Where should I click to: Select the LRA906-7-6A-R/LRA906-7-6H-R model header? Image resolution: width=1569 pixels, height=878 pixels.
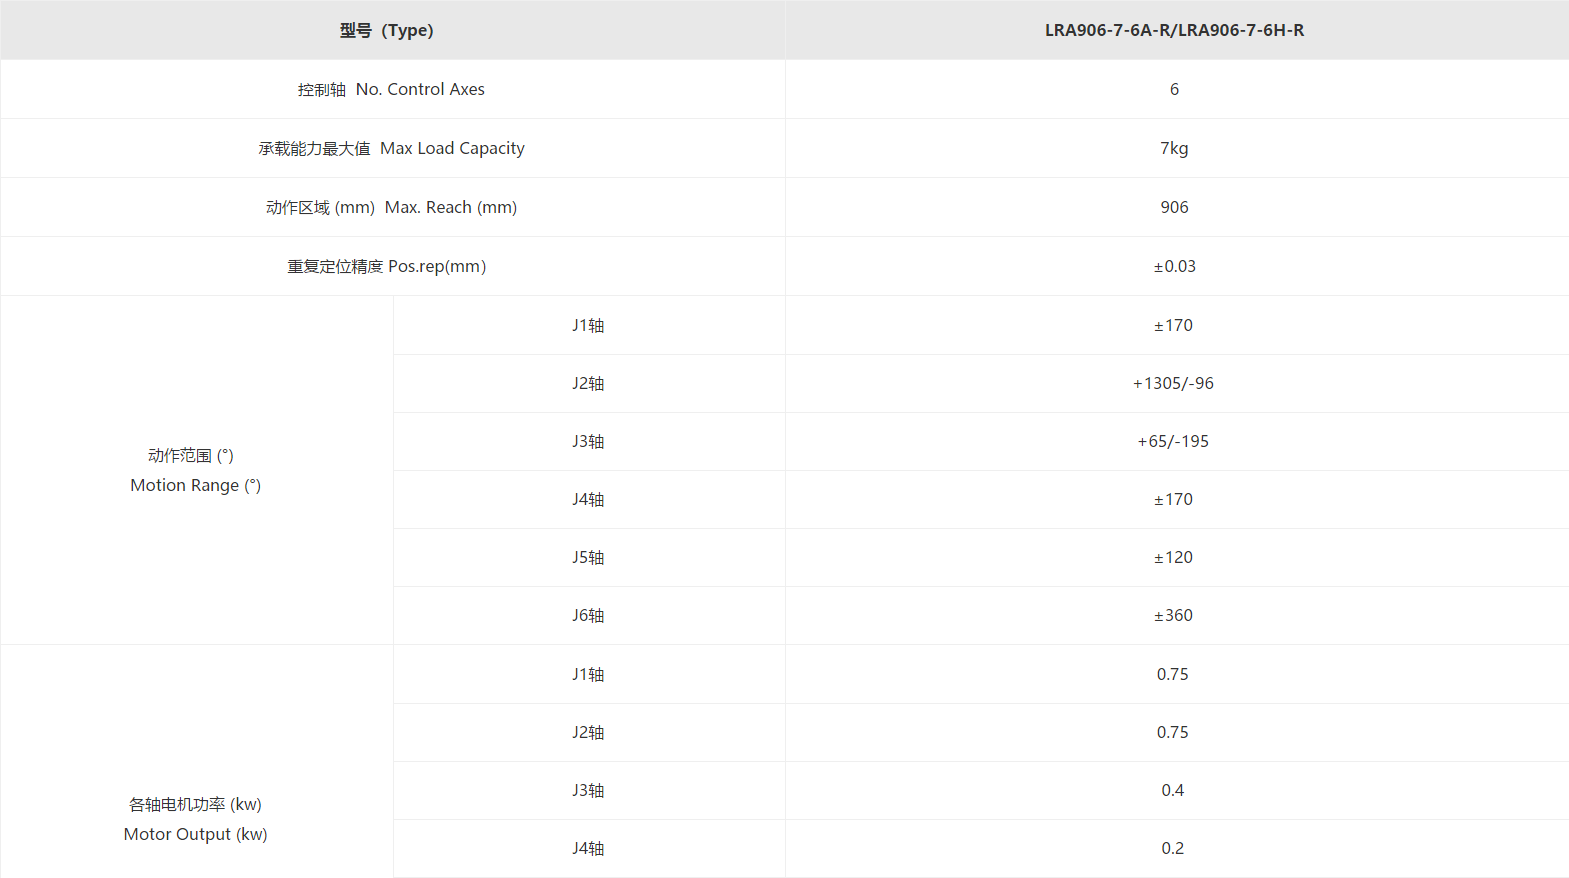pyautogui.click(x=1174, y=30)
